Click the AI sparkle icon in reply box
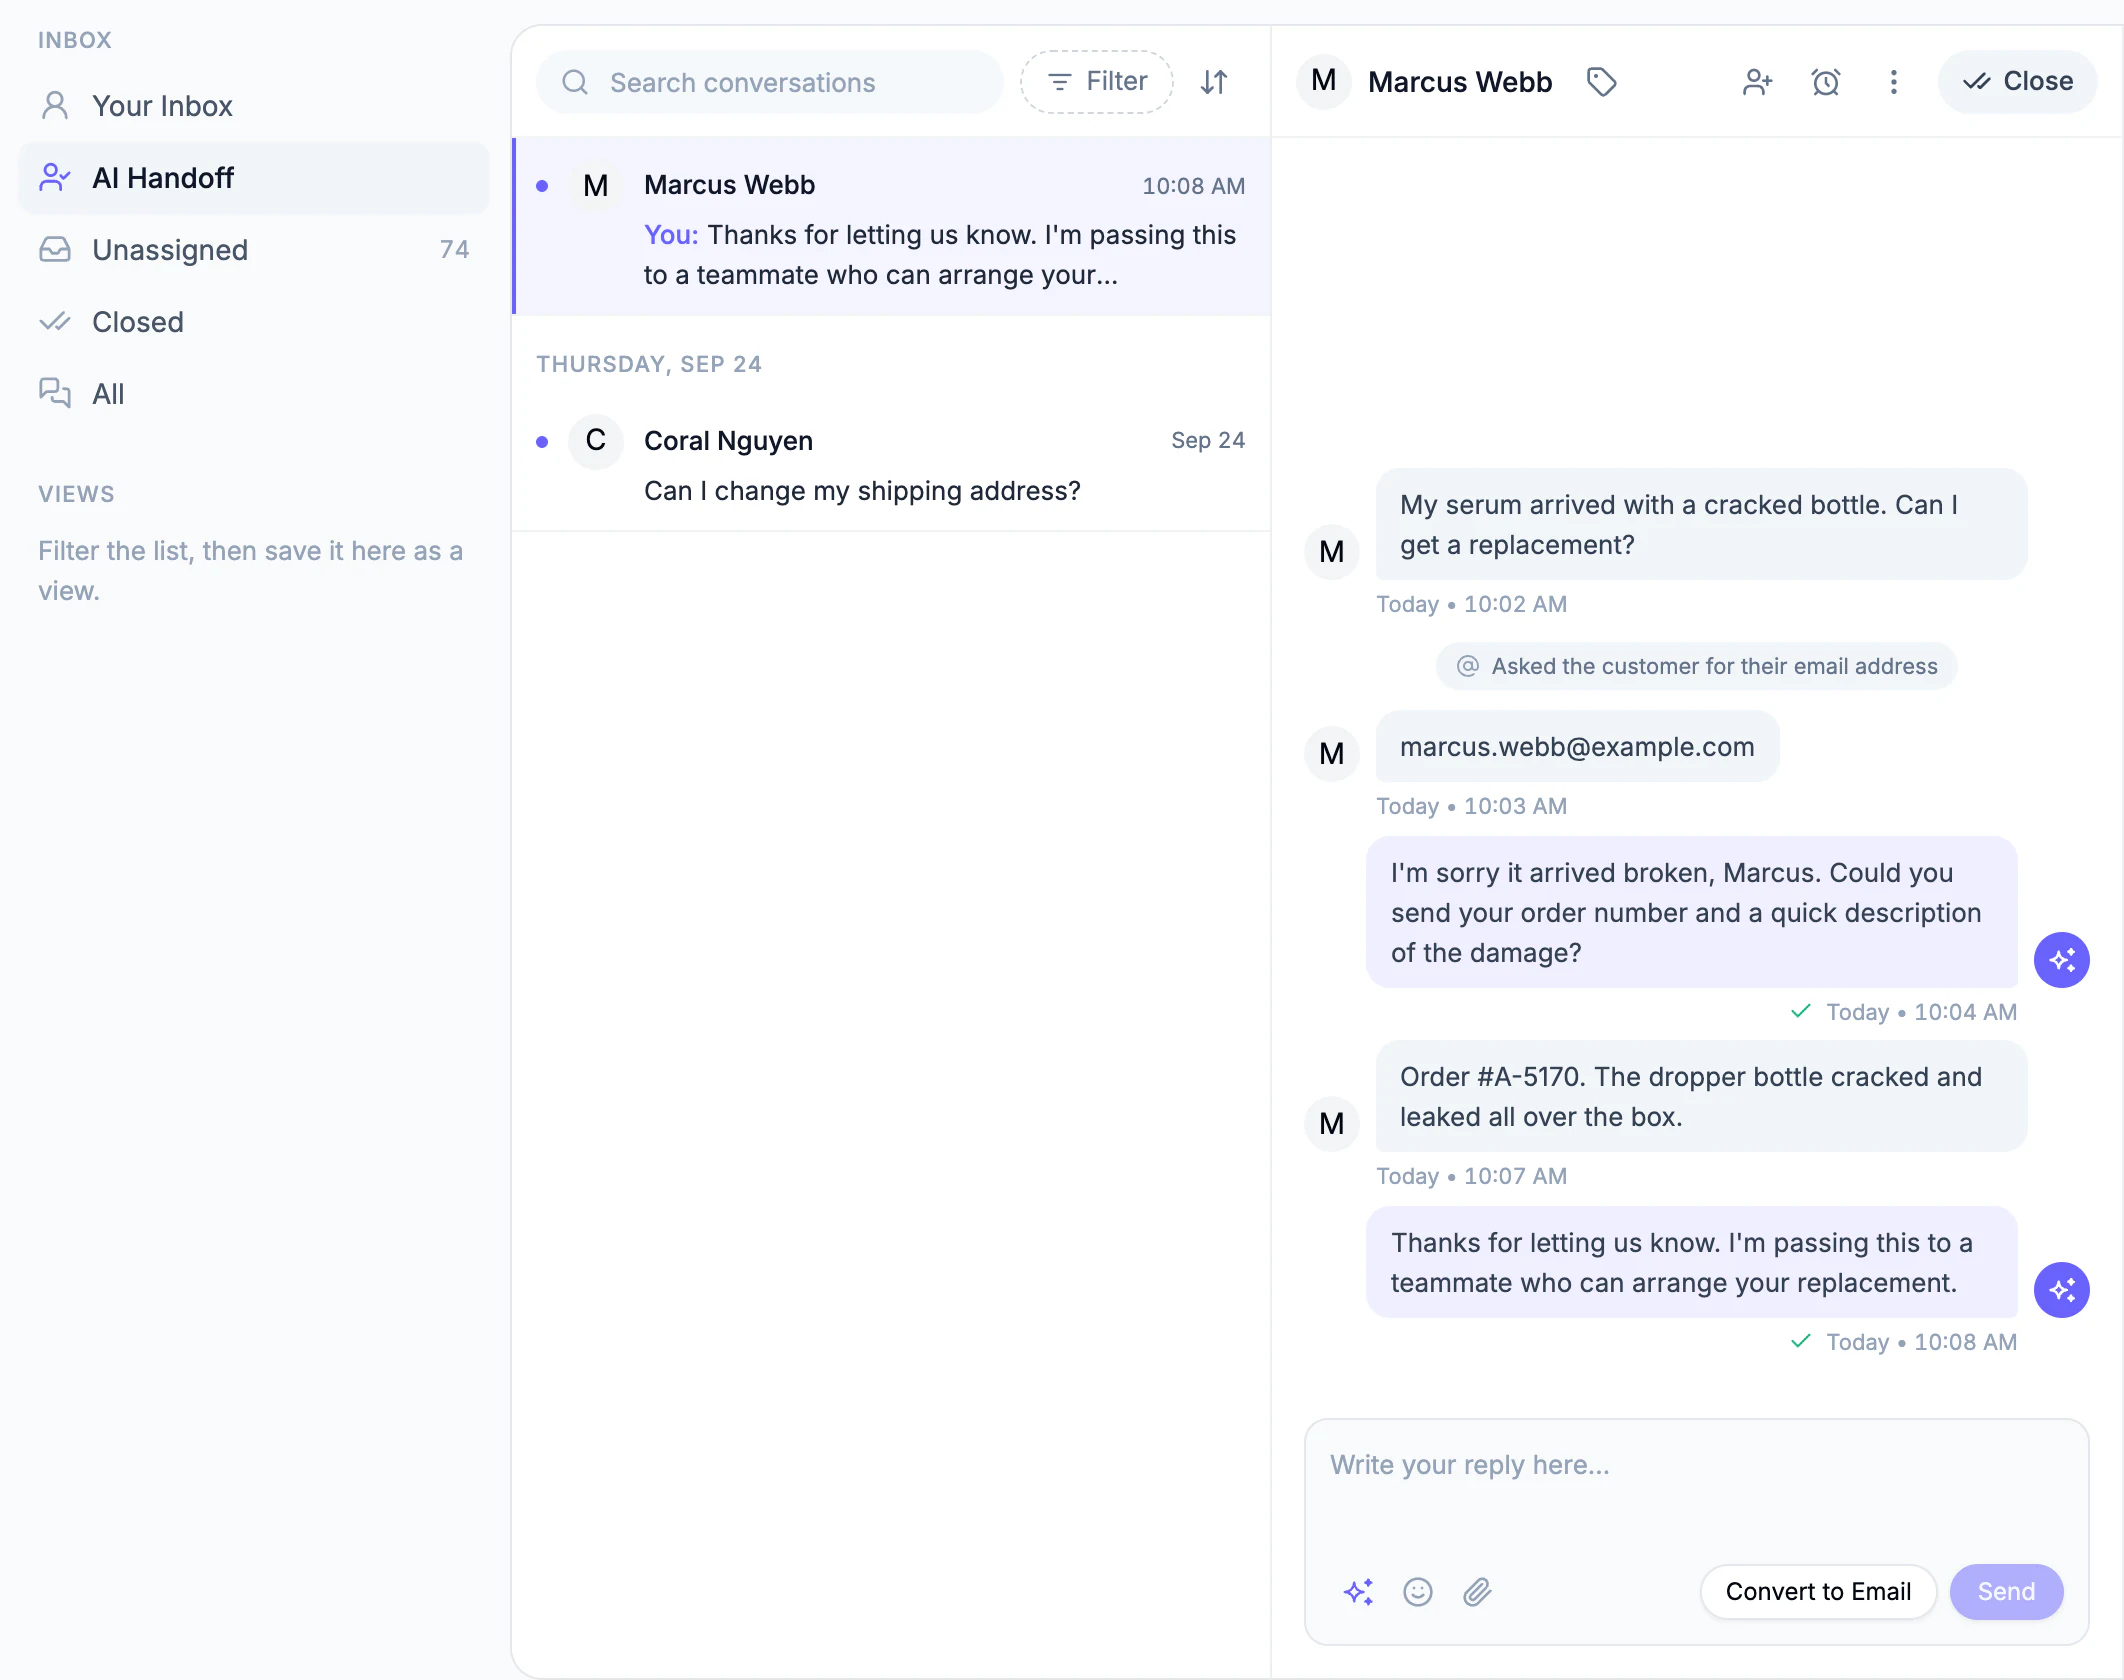2124x1680 pixels. [x=1358, y=1592]
